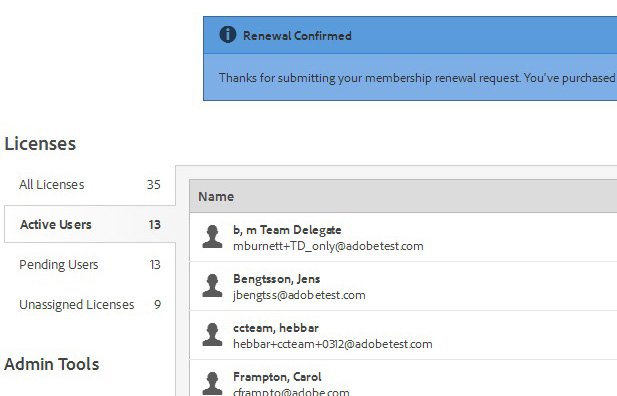Open the All Licenses tab
The height and width of the screenshot is (396, 617).
90,185
